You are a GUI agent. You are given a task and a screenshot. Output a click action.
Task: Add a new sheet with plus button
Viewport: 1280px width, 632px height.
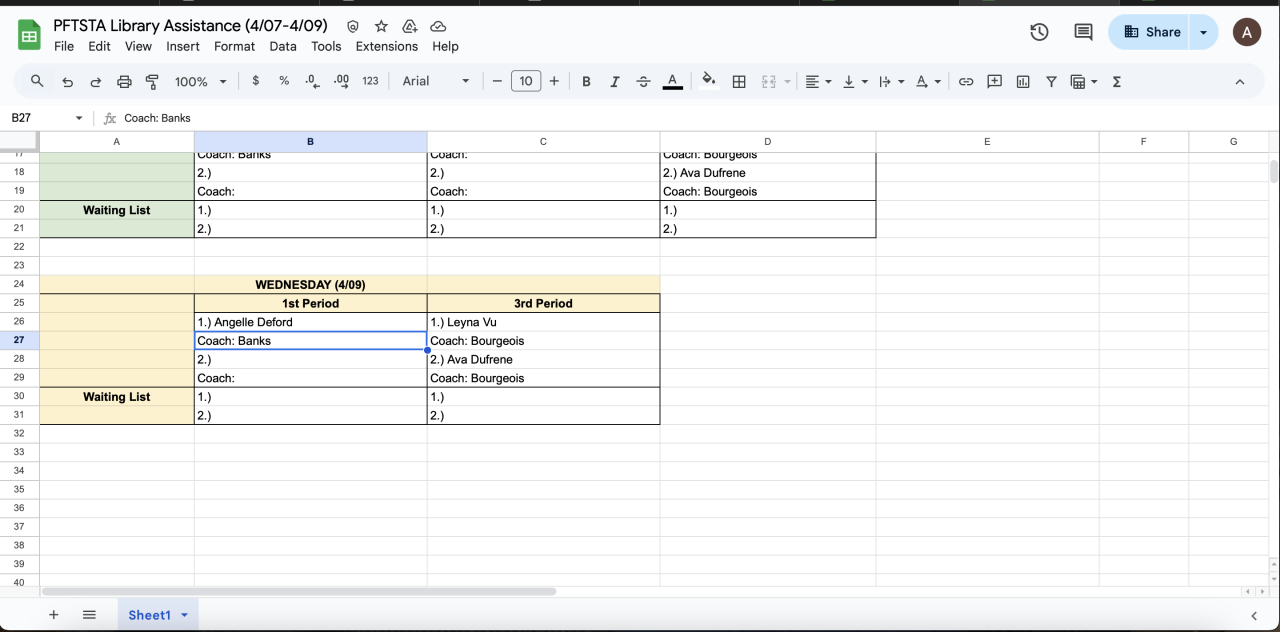click(x=54, y=615)
